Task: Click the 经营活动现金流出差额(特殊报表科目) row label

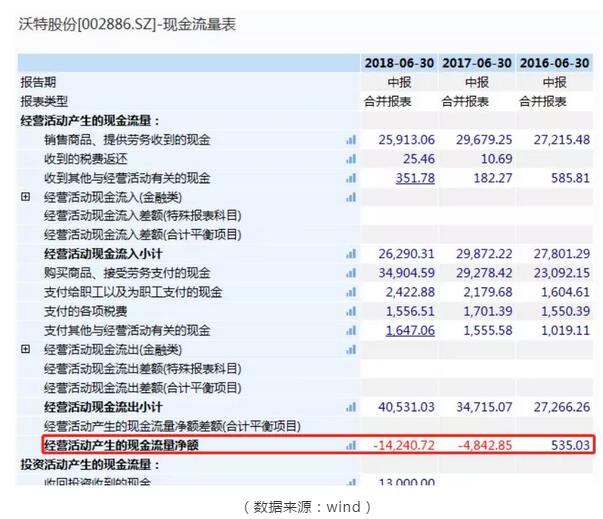Action: 143,369
